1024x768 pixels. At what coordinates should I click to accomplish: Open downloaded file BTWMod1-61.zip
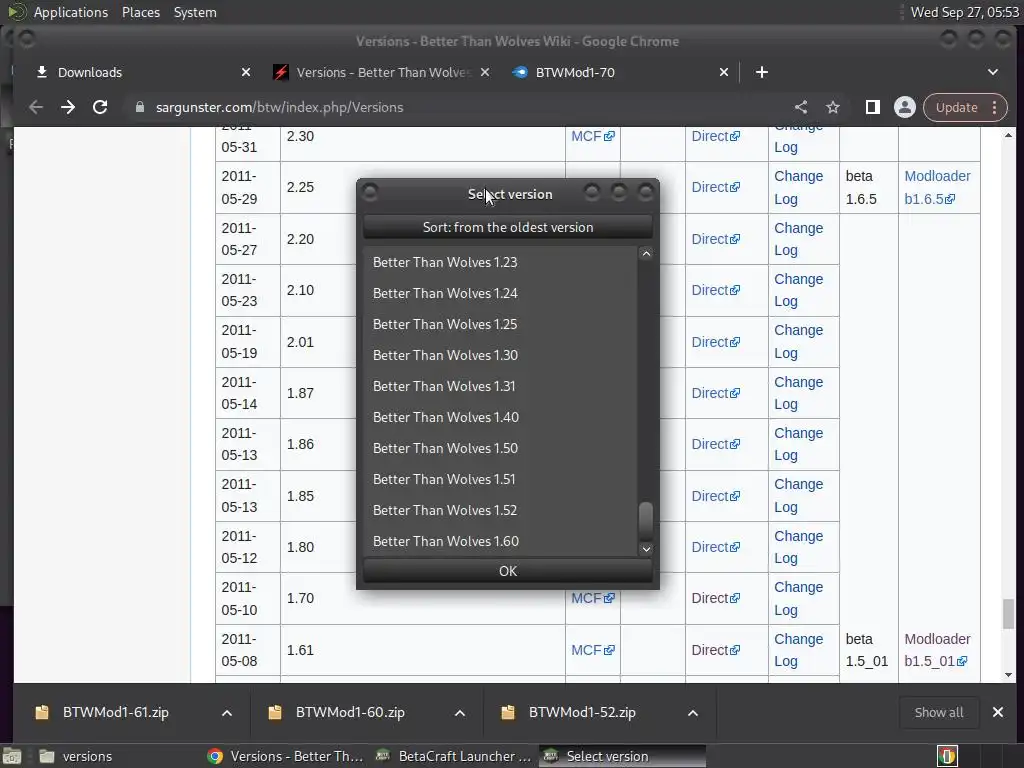coord(116,712)
